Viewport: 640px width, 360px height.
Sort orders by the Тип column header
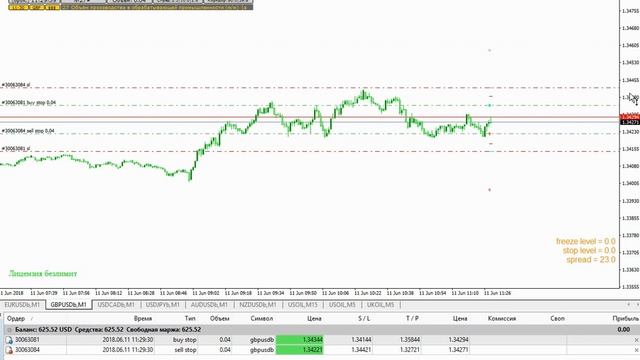pos(190,318)
